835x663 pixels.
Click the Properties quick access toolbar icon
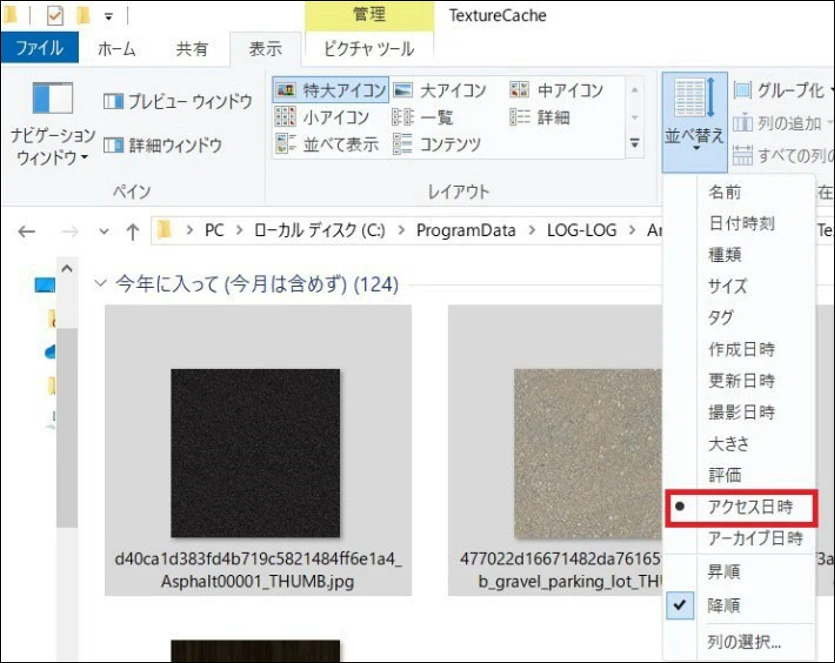tap(55, 15)
